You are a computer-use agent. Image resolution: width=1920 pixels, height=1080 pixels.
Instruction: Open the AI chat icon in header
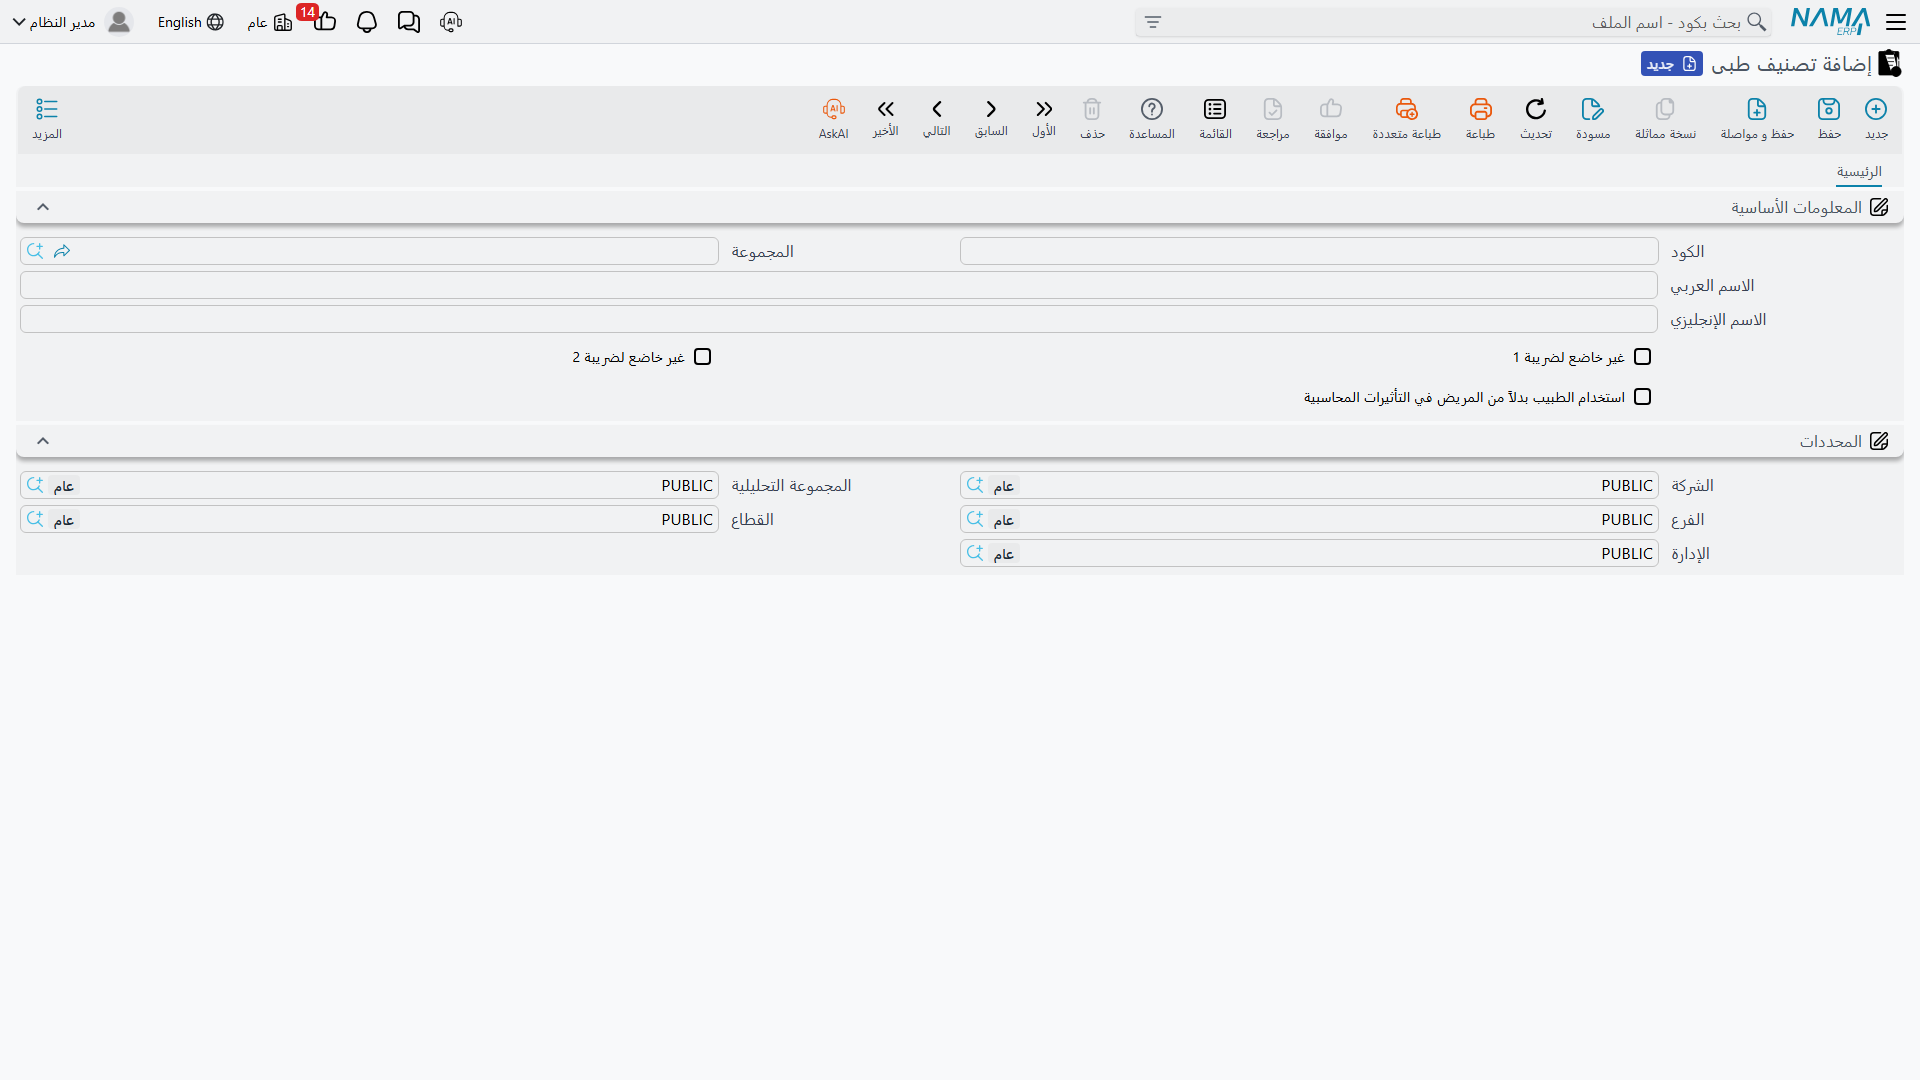[x=451, y=22]
